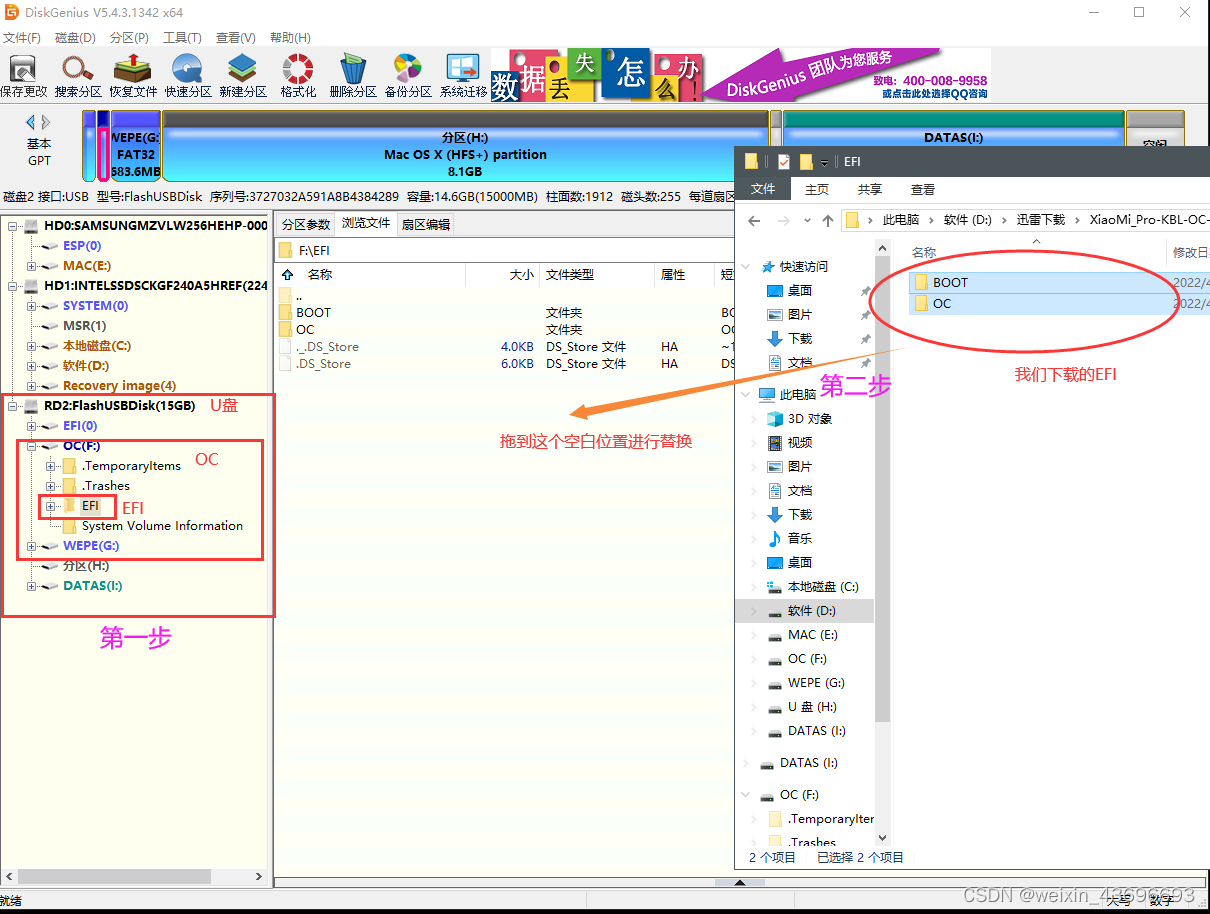
Task: Expand HD0:SAMSUNG disk tree node
Action: (x=12, y=226)
